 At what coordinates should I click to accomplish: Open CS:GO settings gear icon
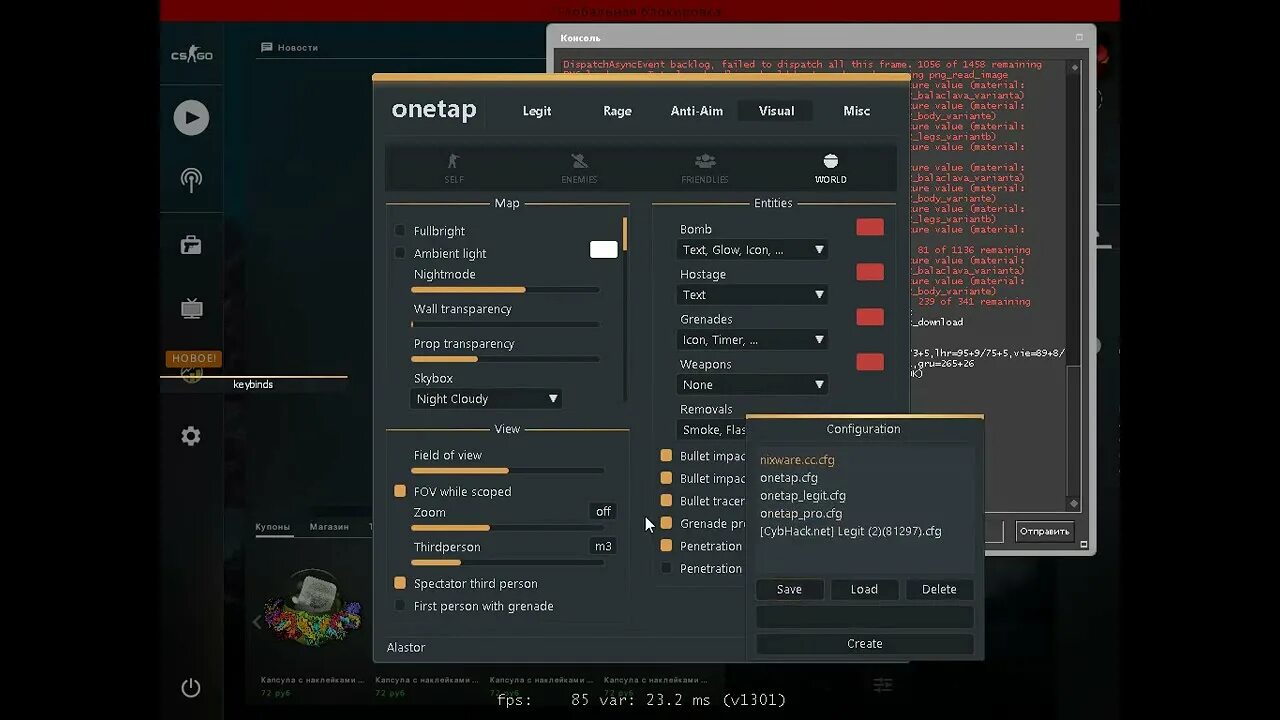click(x=191, y=436)
